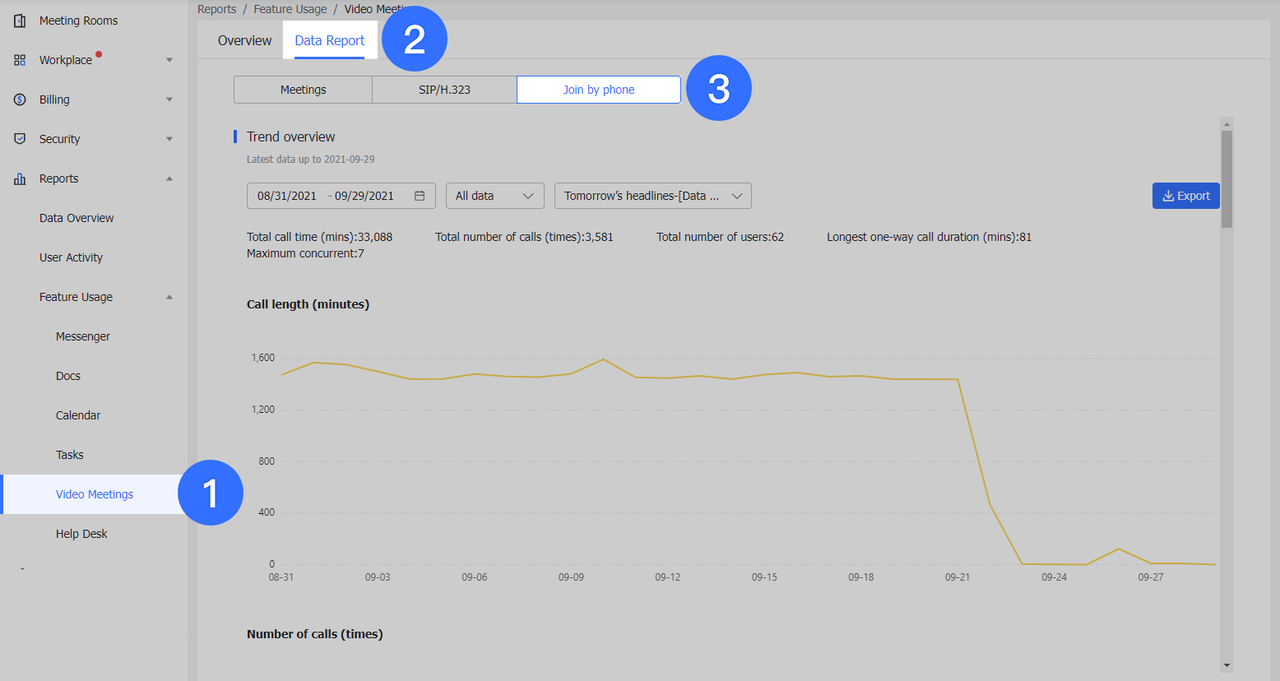Click the Workplace grid icon

pyautogui.click(x=20, y=60)
